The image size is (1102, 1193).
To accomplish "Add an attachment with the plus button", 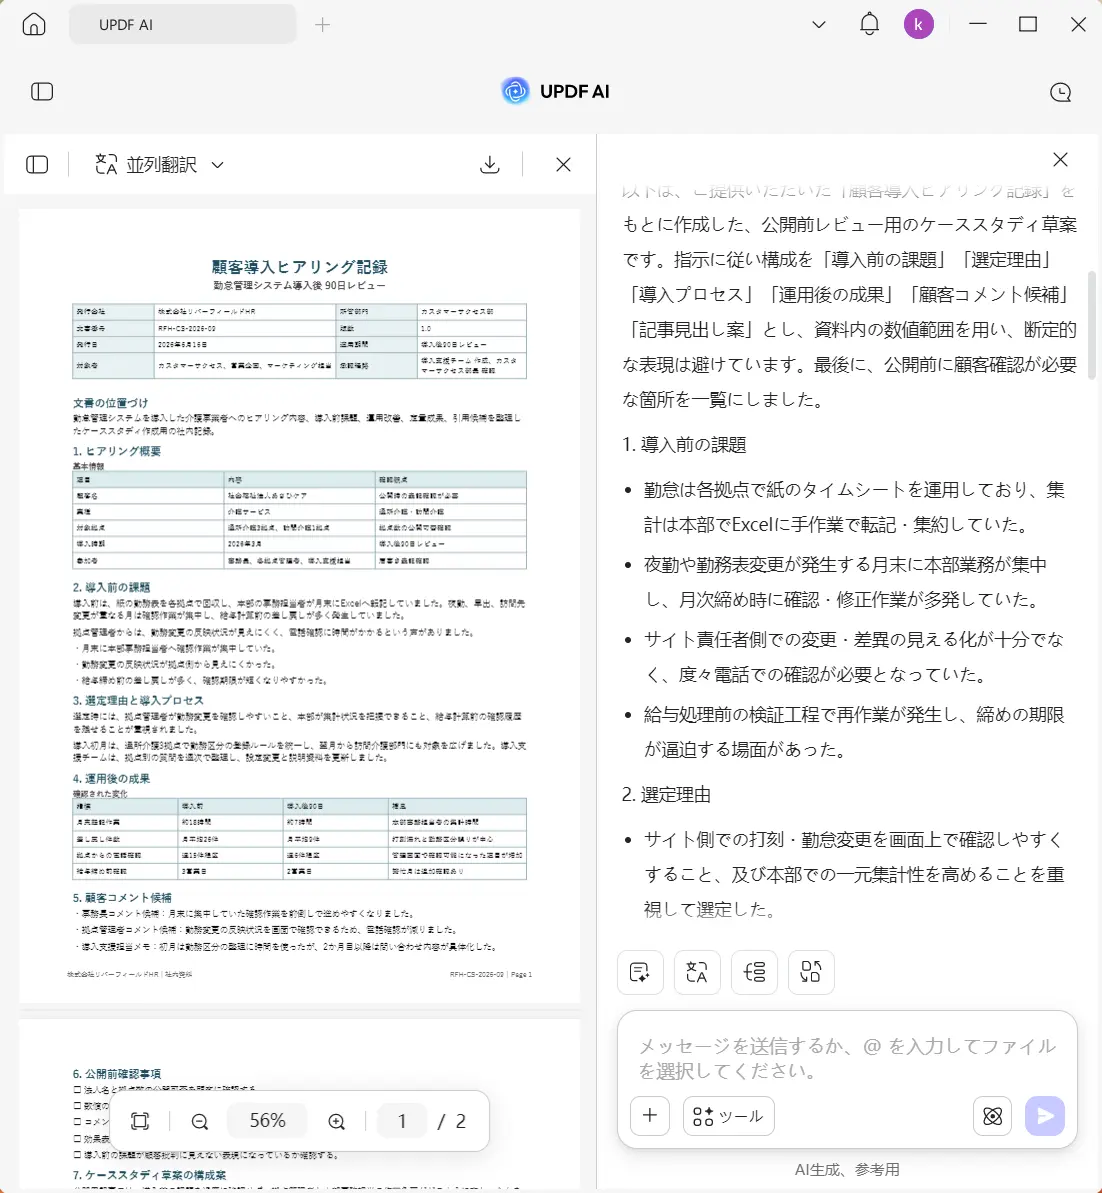I will pyautogui.click(x=650, y=1115).
